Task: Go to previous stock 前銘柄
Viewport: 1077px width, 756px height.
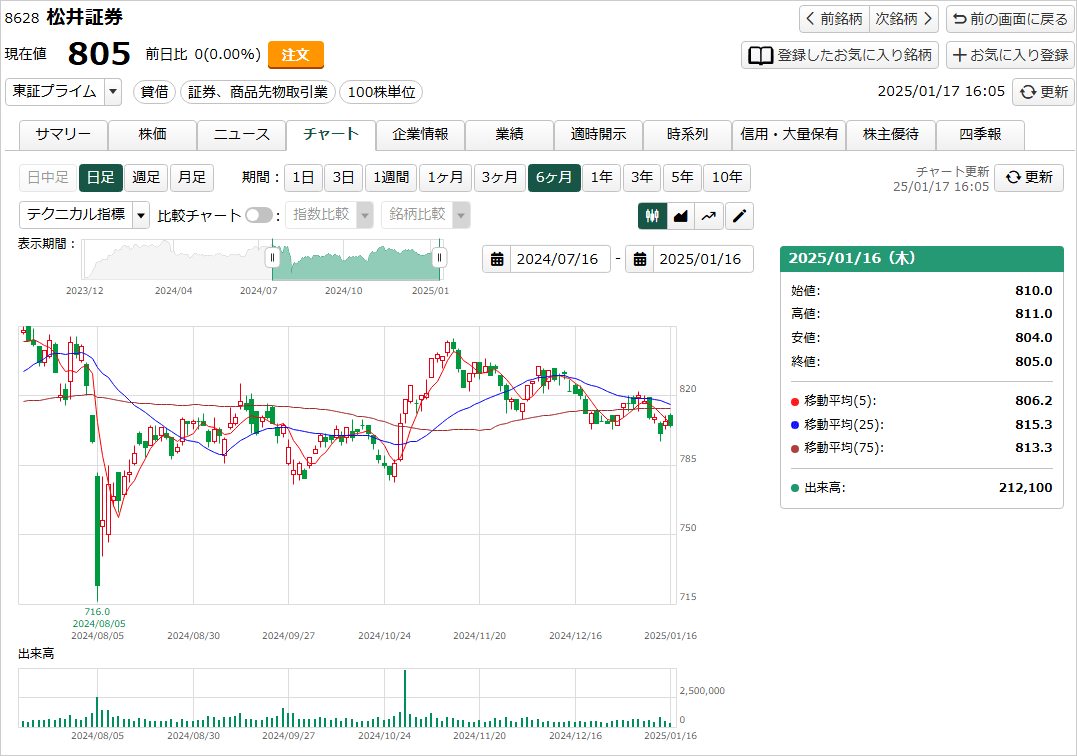Action: click(x=835, y=19)
